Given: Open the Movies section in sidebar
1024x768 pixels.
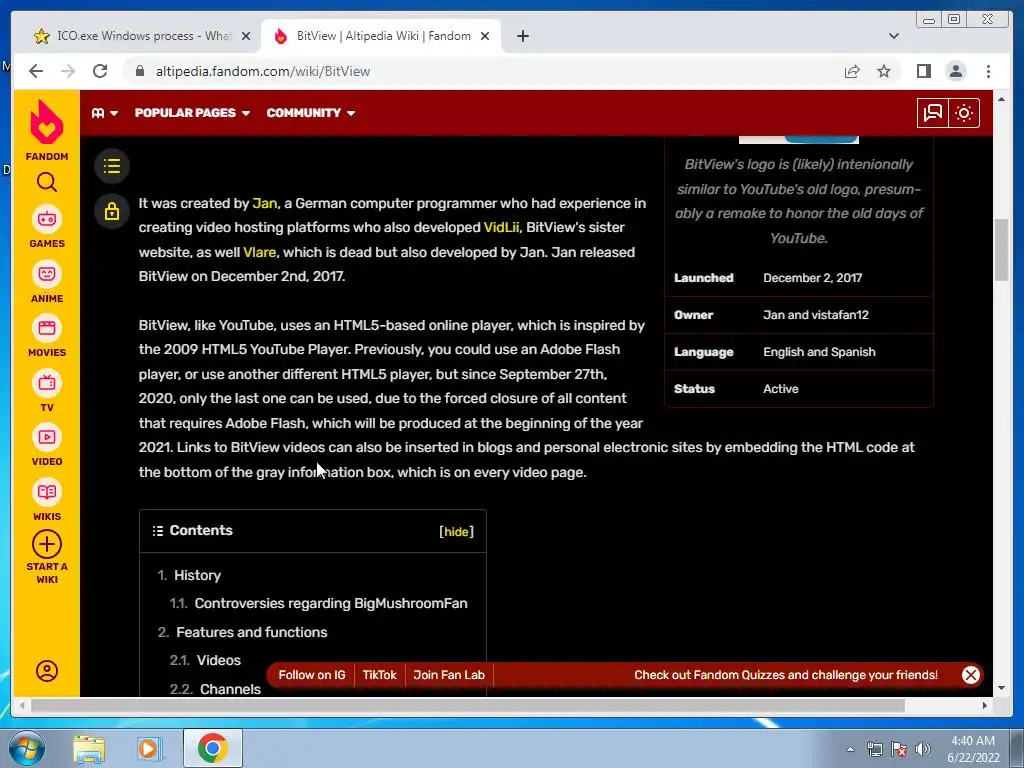Looking at the screenshot, I should [x=46, y=336].
